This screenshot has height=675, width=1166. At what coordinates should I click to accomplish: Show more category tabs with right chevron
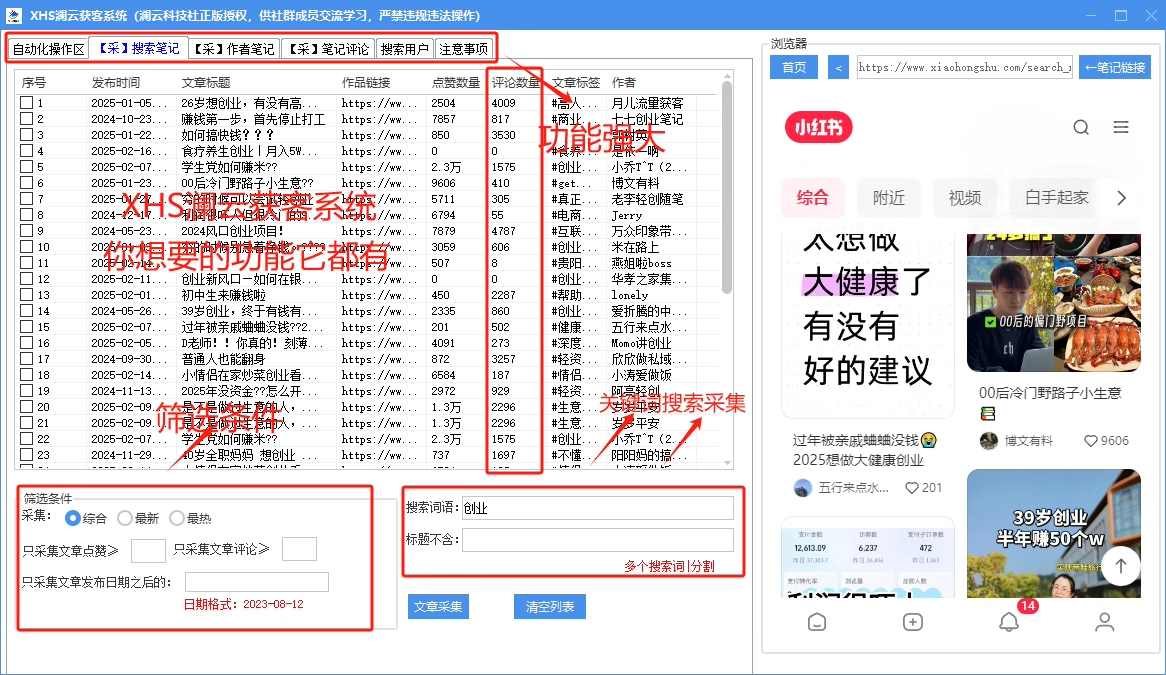pyautogui.click(x=1121, y=198)
